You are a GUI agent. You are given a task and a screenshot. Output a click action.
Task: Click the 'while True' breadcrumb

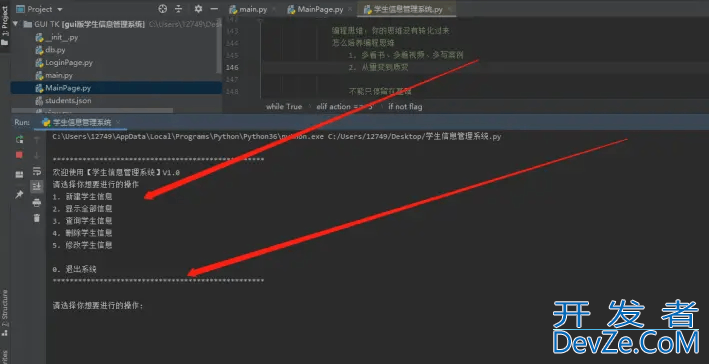(x=284, y=107)
